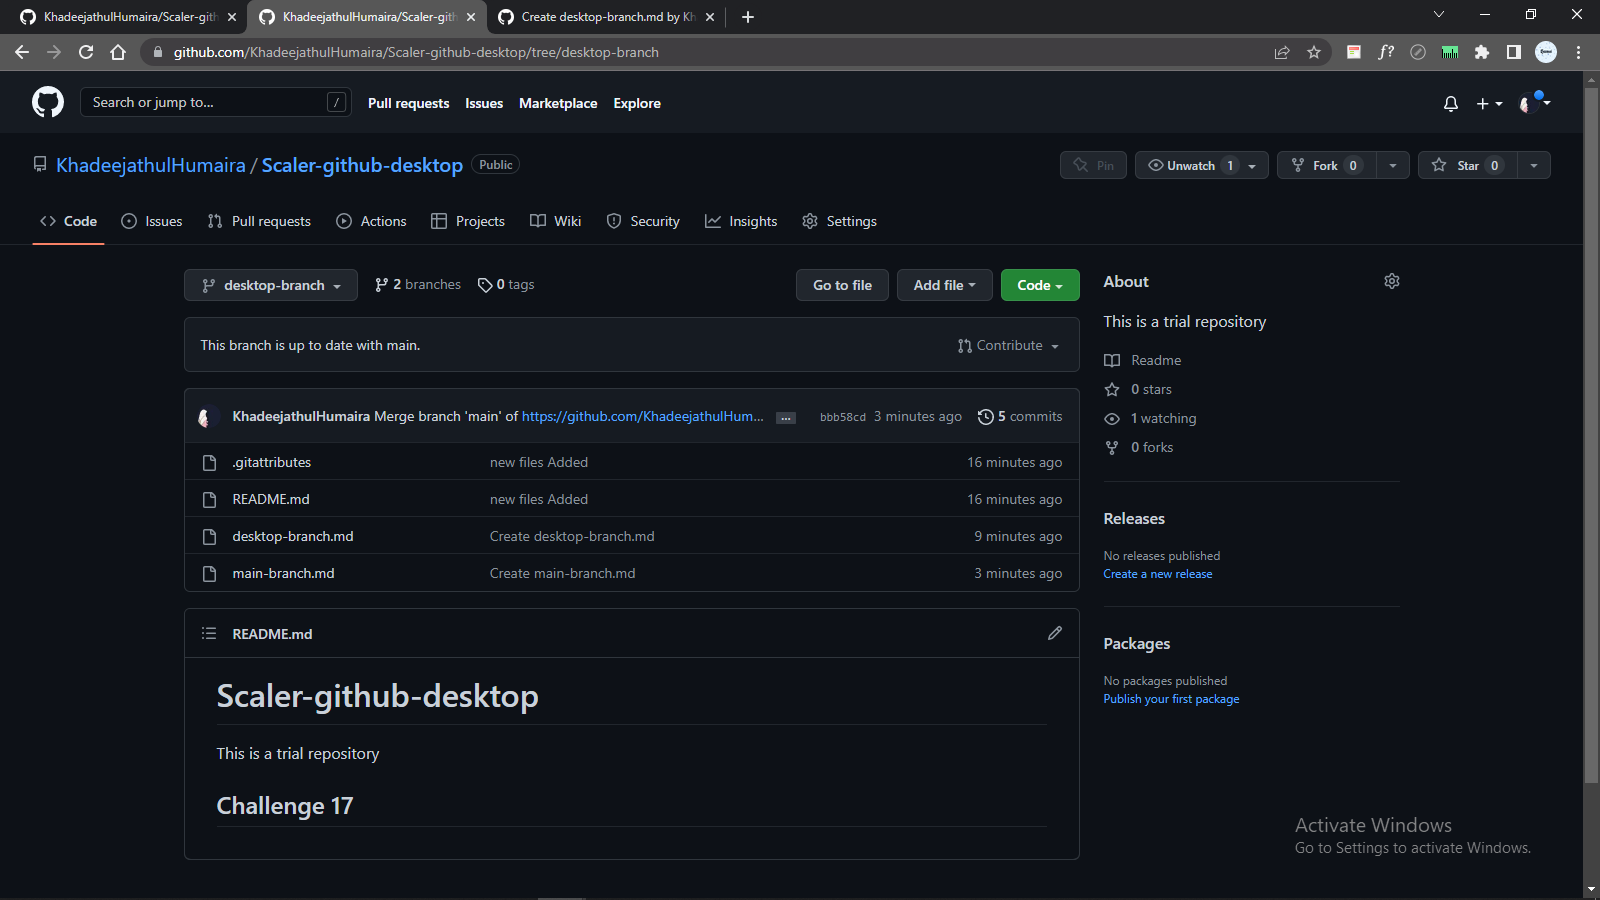Open the README table of contents icon
The height and width of the screenshot is (900, 1600).
(x=209, y=633)
